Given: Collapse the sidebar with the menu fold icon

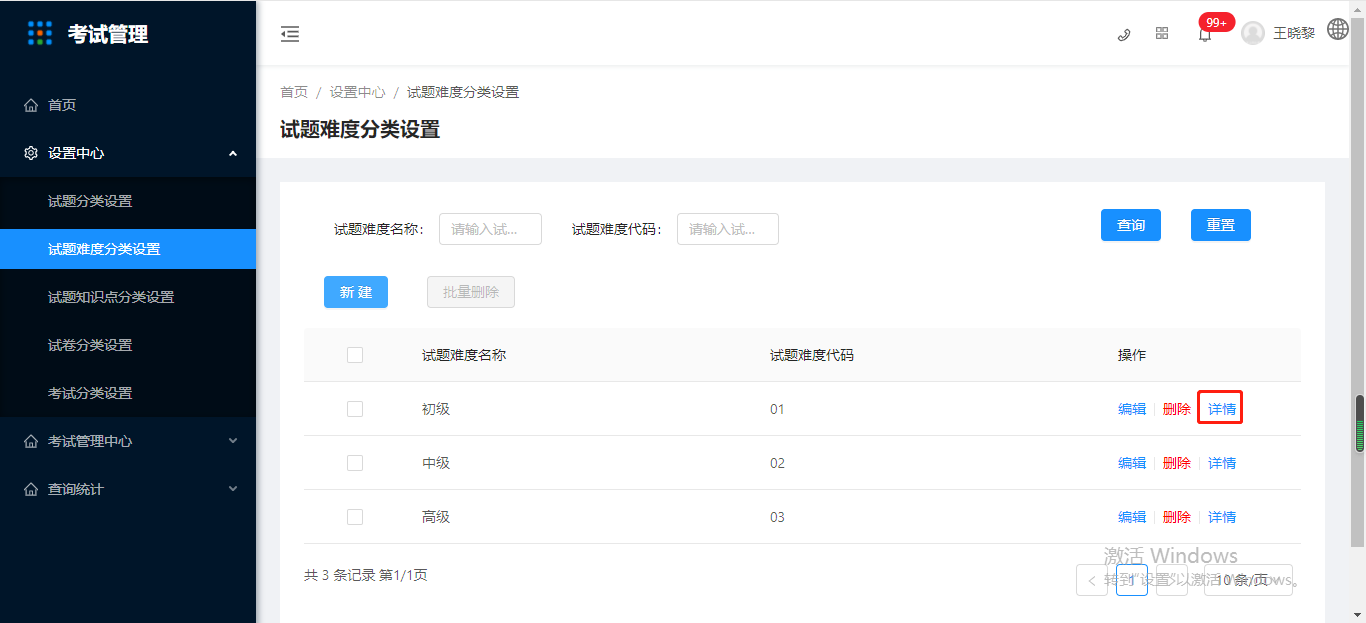Looking at the screenshot, I should click(x=290, y=34).
